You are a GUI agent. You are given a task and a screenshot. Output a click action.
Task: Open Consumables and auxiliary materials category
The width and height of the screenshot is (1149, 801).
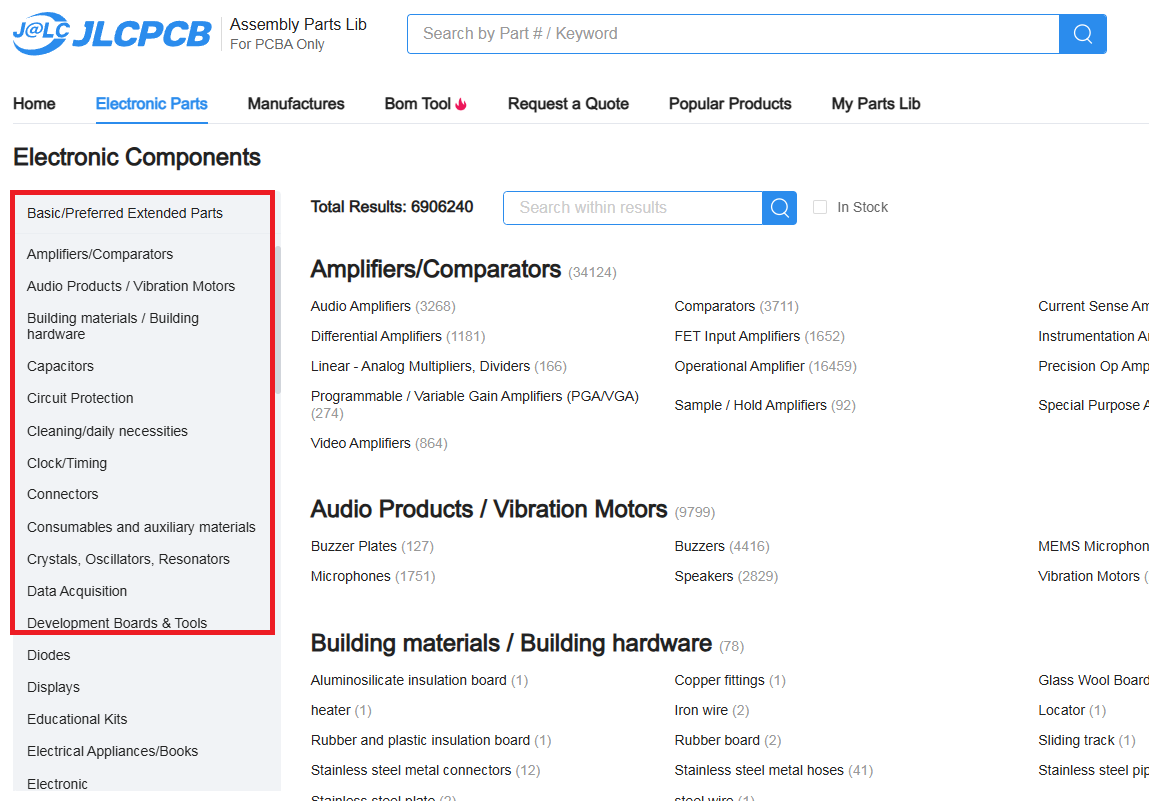point(141,528)
